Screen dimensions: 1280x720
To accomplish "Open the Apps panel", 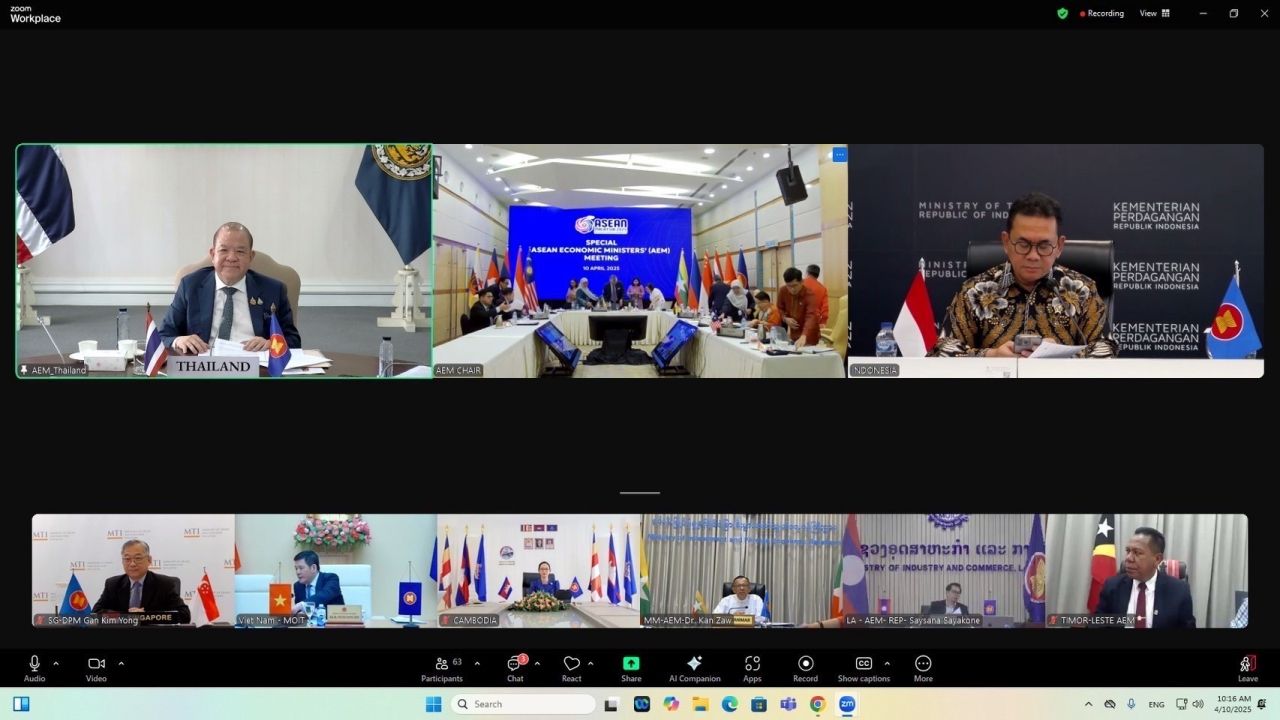I will click(752, 667).
